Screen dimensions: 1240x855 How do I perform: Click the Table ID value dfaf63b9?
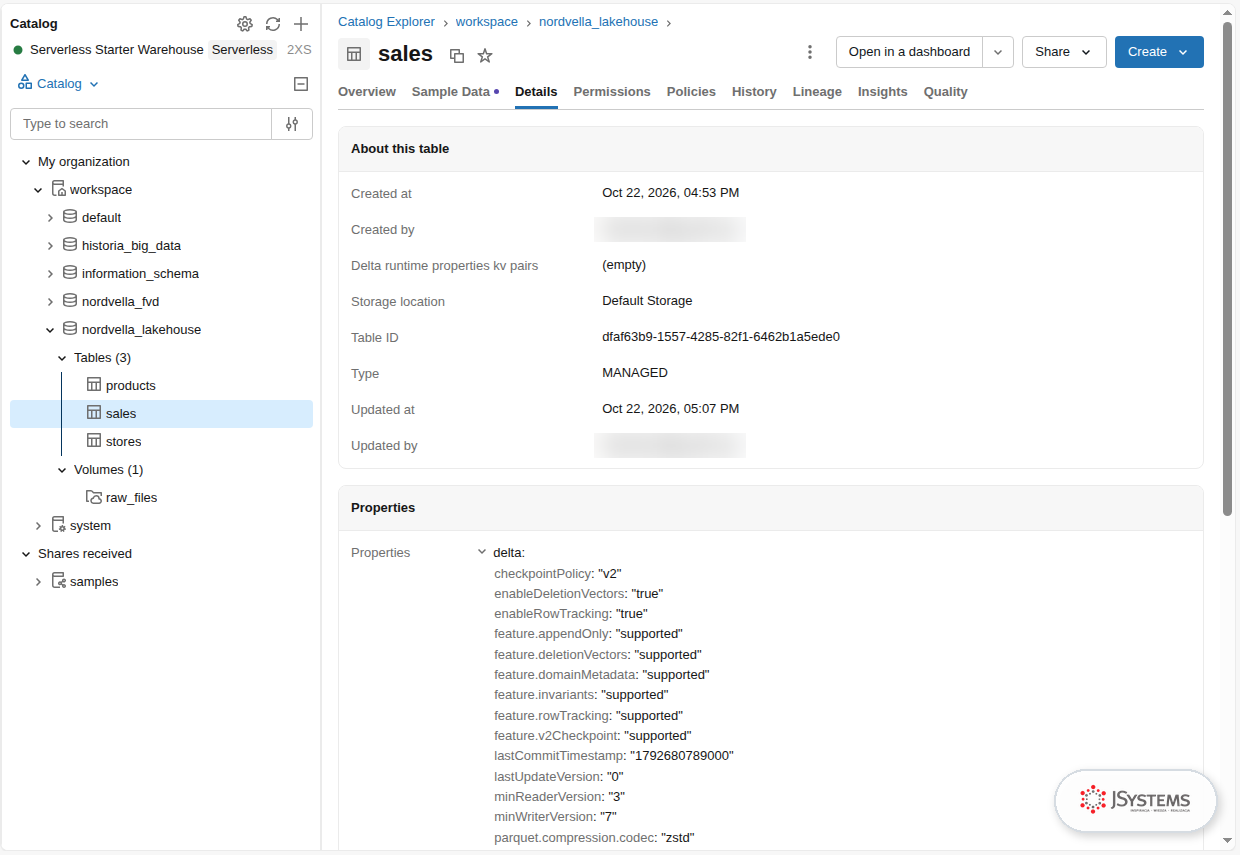[x=721, y=337]
